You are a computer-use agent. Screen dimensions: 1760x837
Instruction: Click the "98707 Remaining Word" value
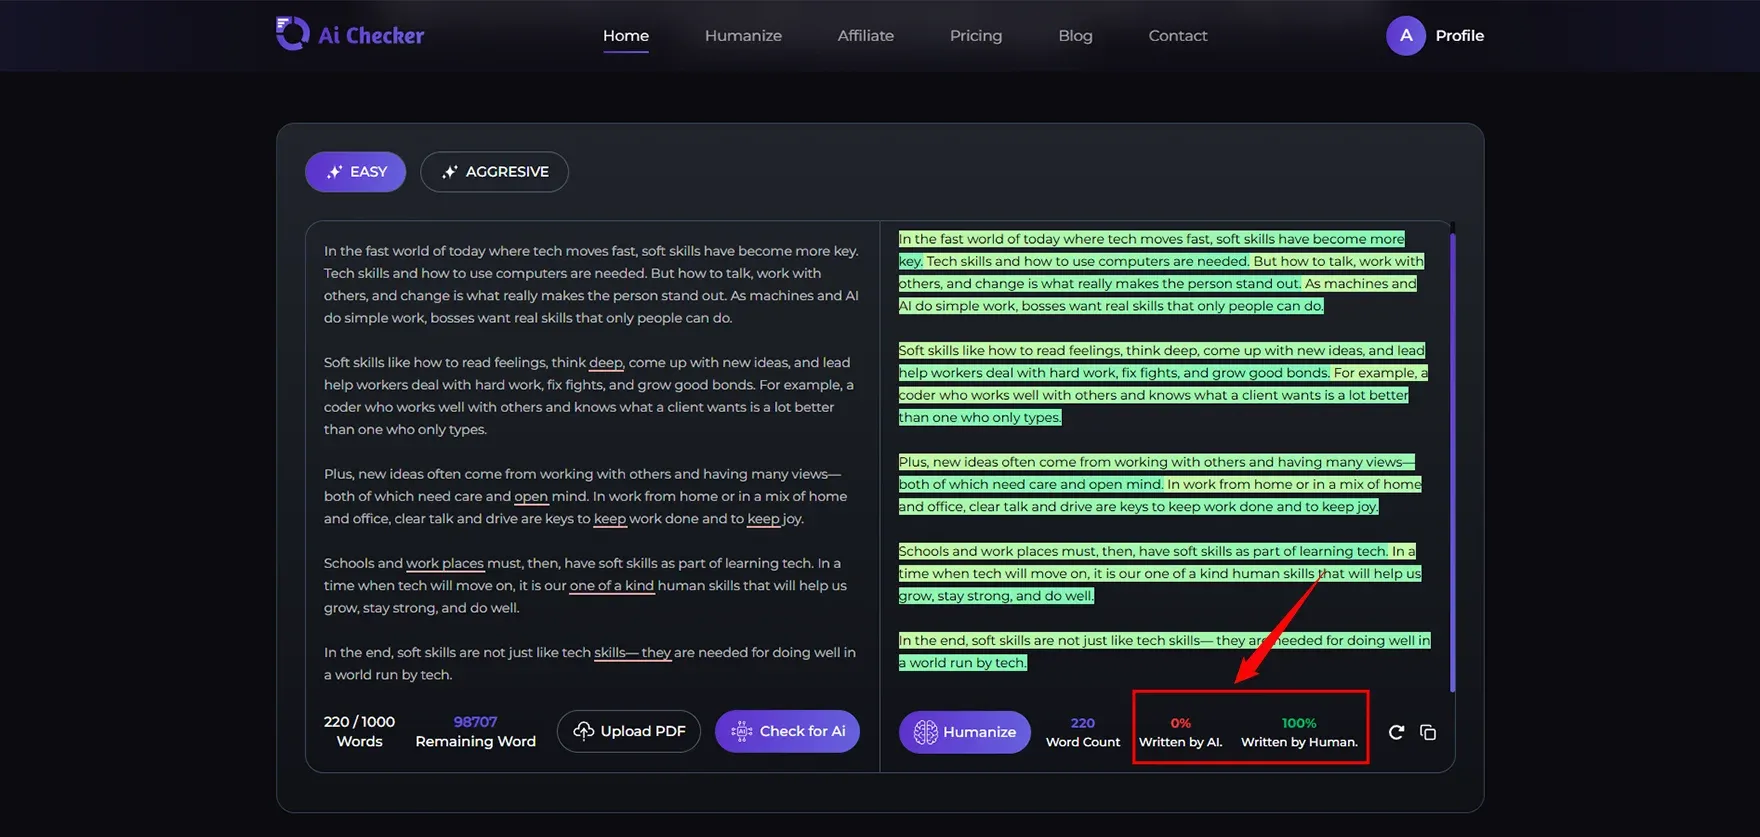click(x=475, y=731)
